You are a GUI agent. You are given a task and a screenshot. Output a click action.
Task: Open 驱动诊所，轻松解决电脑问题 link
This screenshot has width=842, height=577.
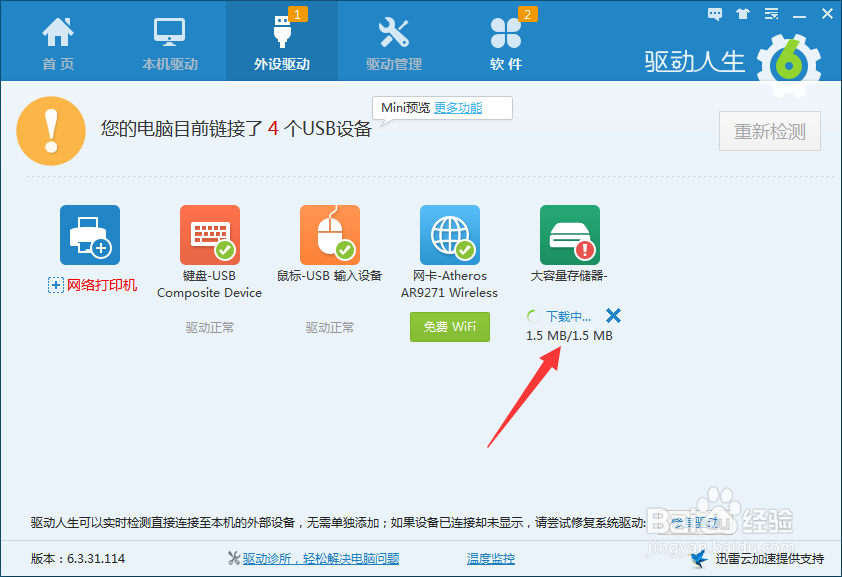321,559
